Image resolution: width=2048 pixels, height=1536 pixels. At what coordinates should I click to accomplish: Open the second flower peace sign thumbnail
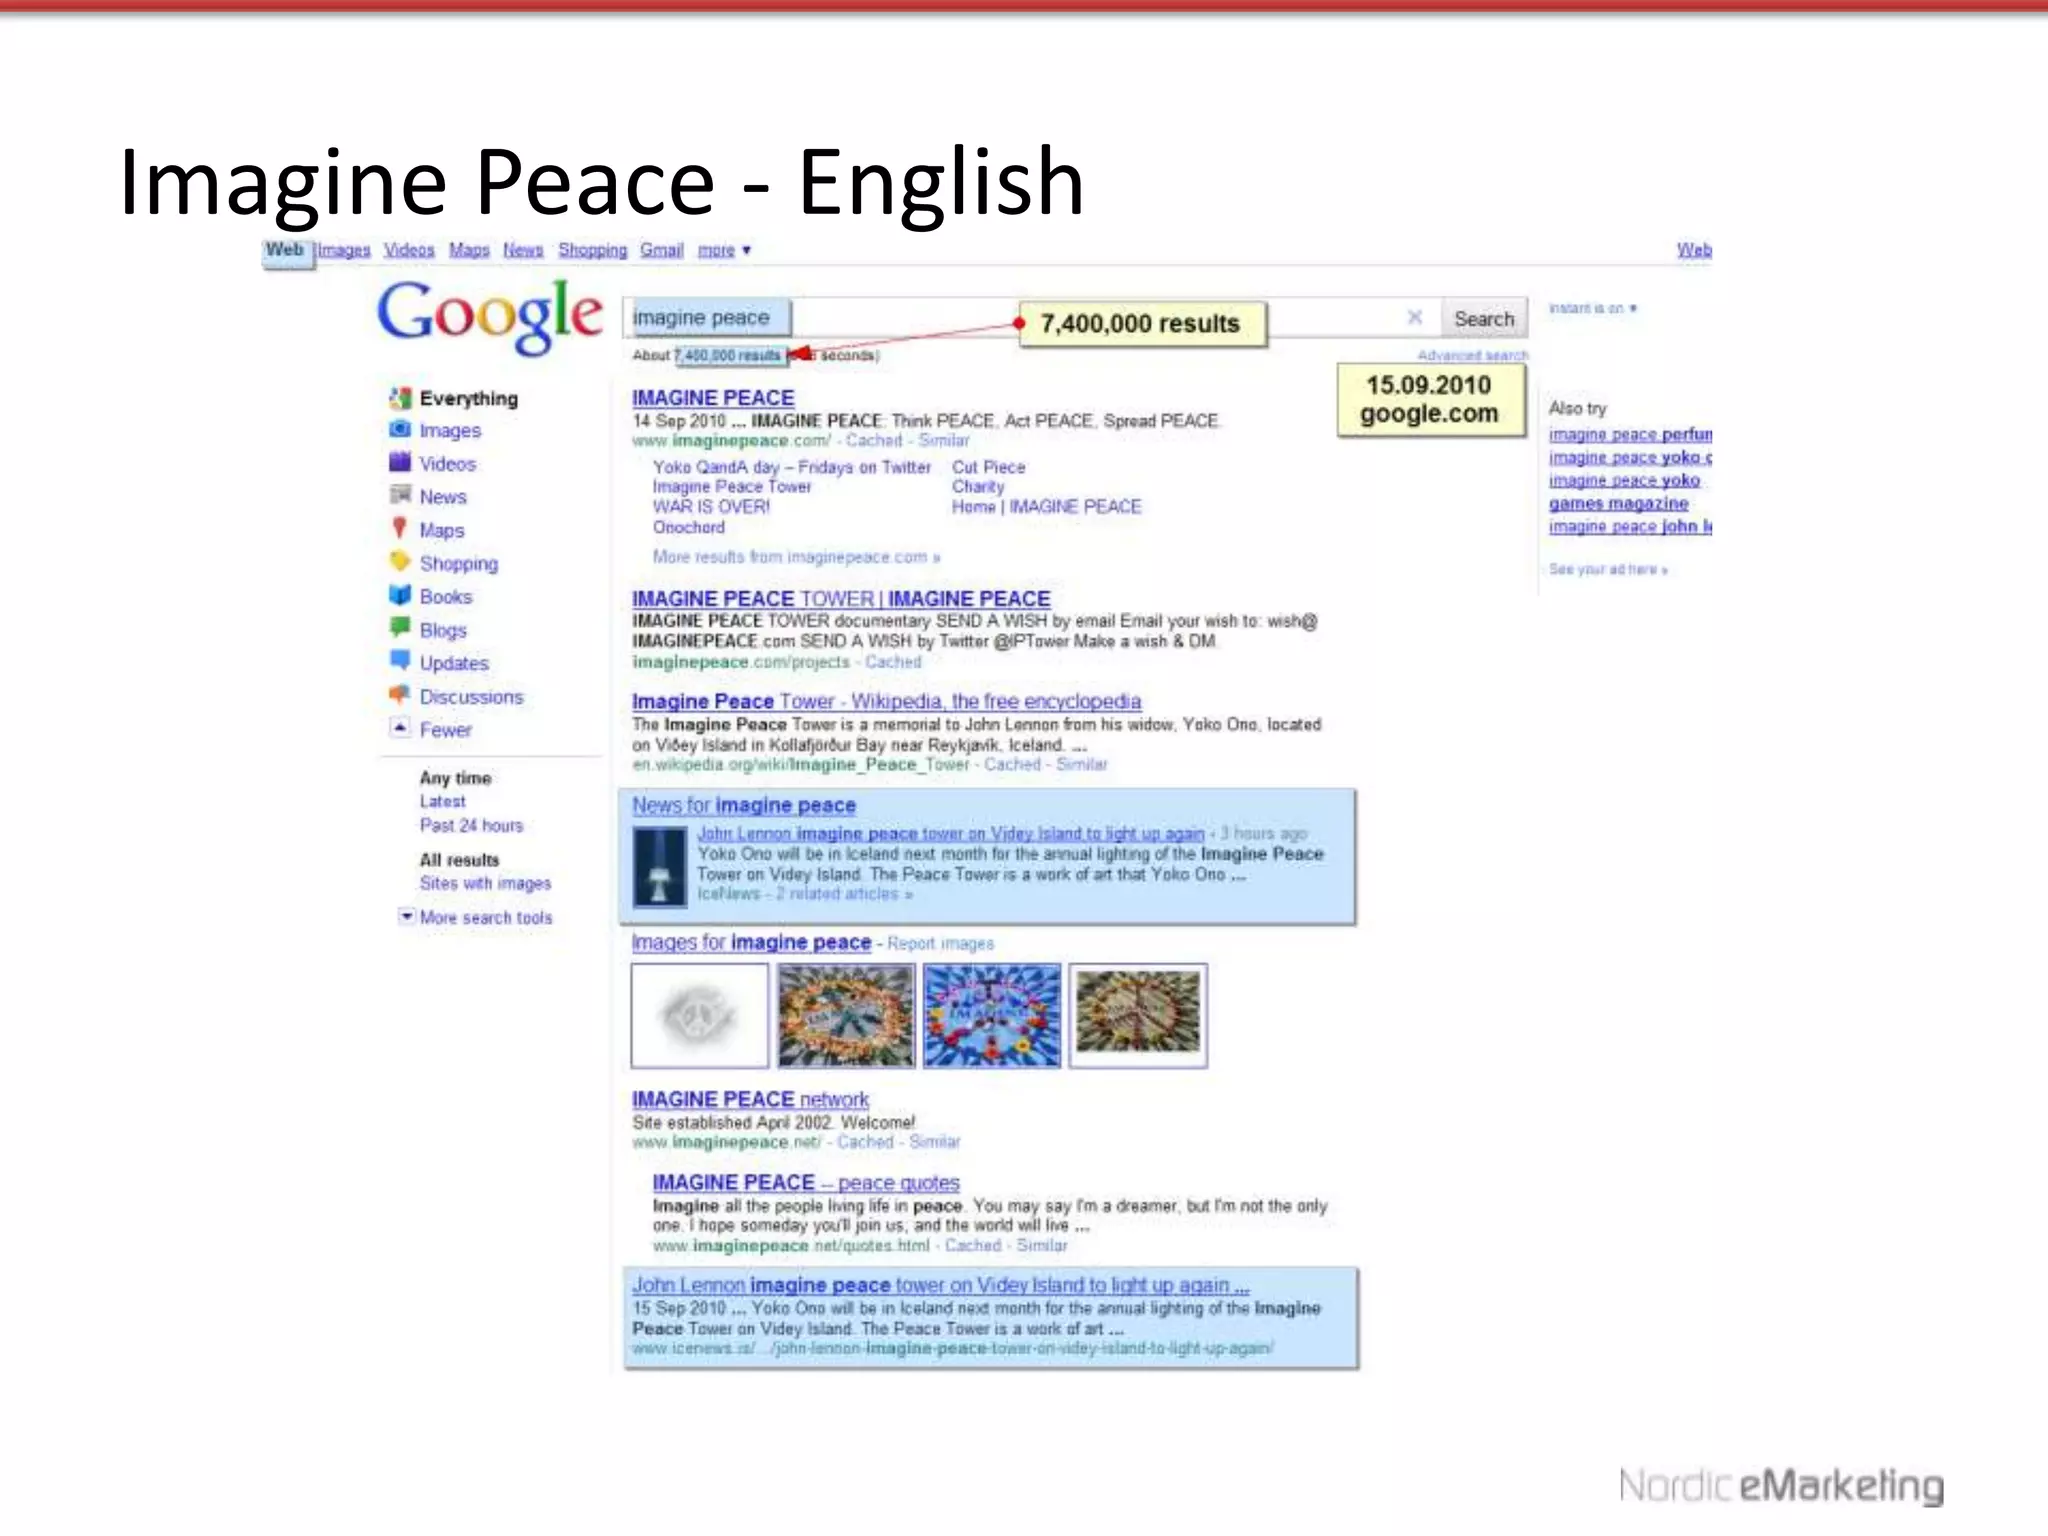pyautogui.click(x=846, y=1016)
